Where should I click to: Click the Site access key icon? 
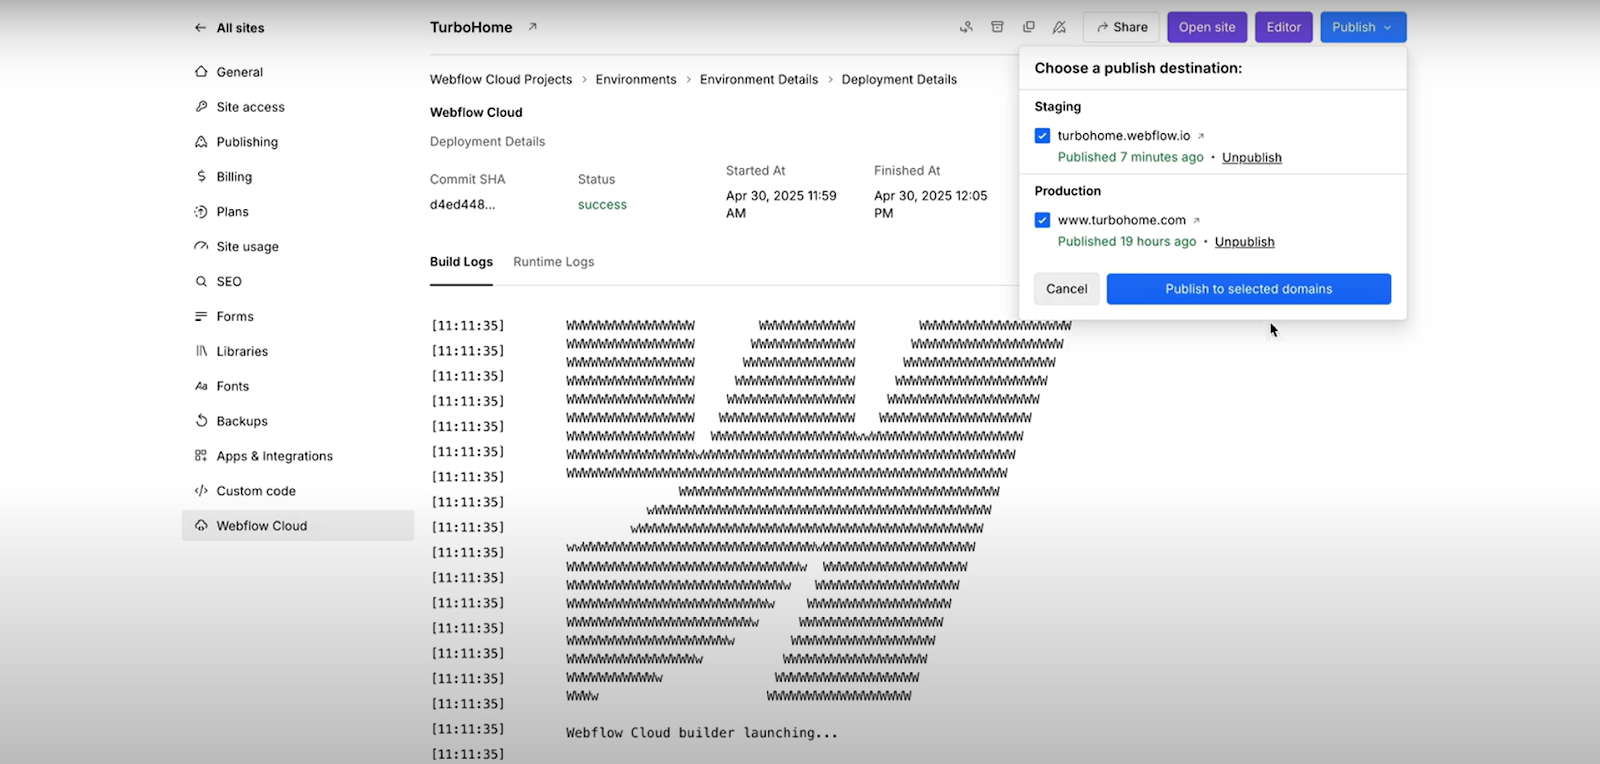coord(201,107)
